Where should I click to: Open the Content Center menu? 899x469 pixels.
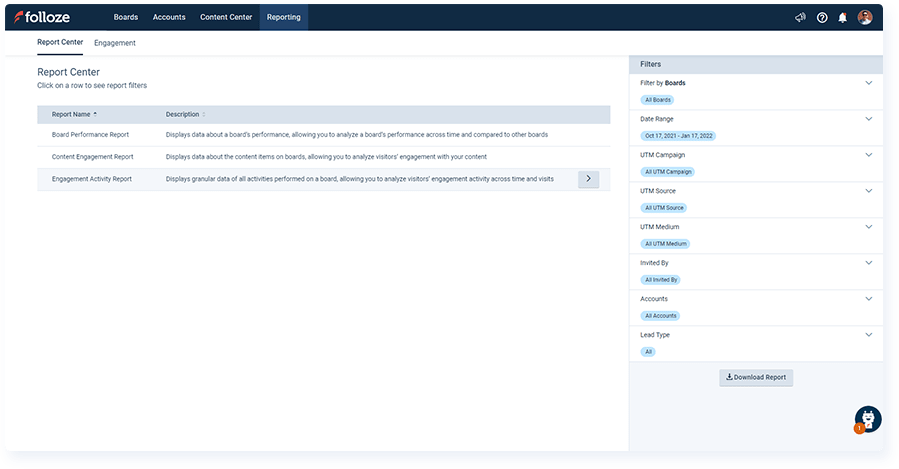click(226, 17)
